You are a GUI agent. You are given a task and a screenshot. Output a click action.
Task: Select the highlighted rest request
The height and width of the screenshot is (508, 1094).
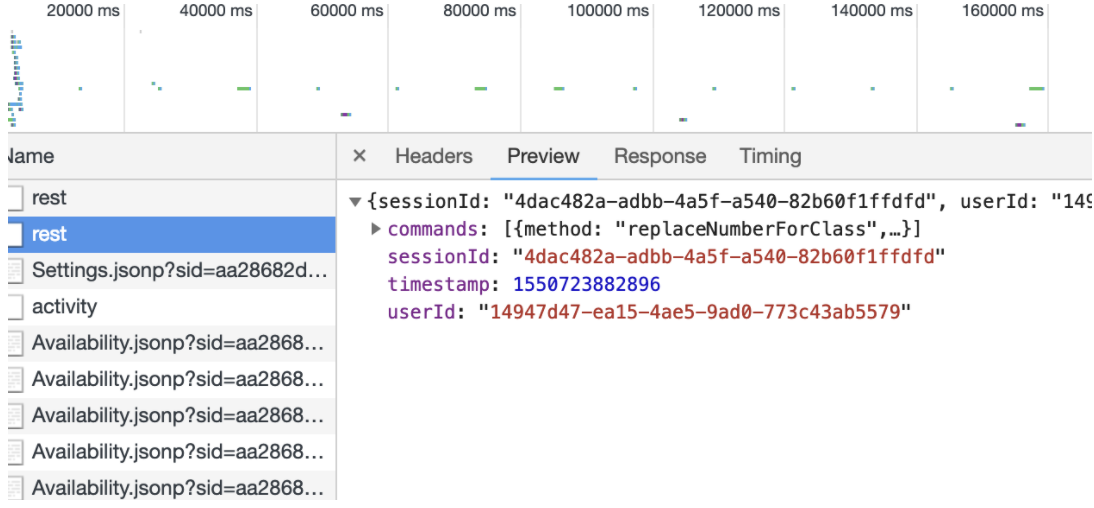tap(172, 234)
